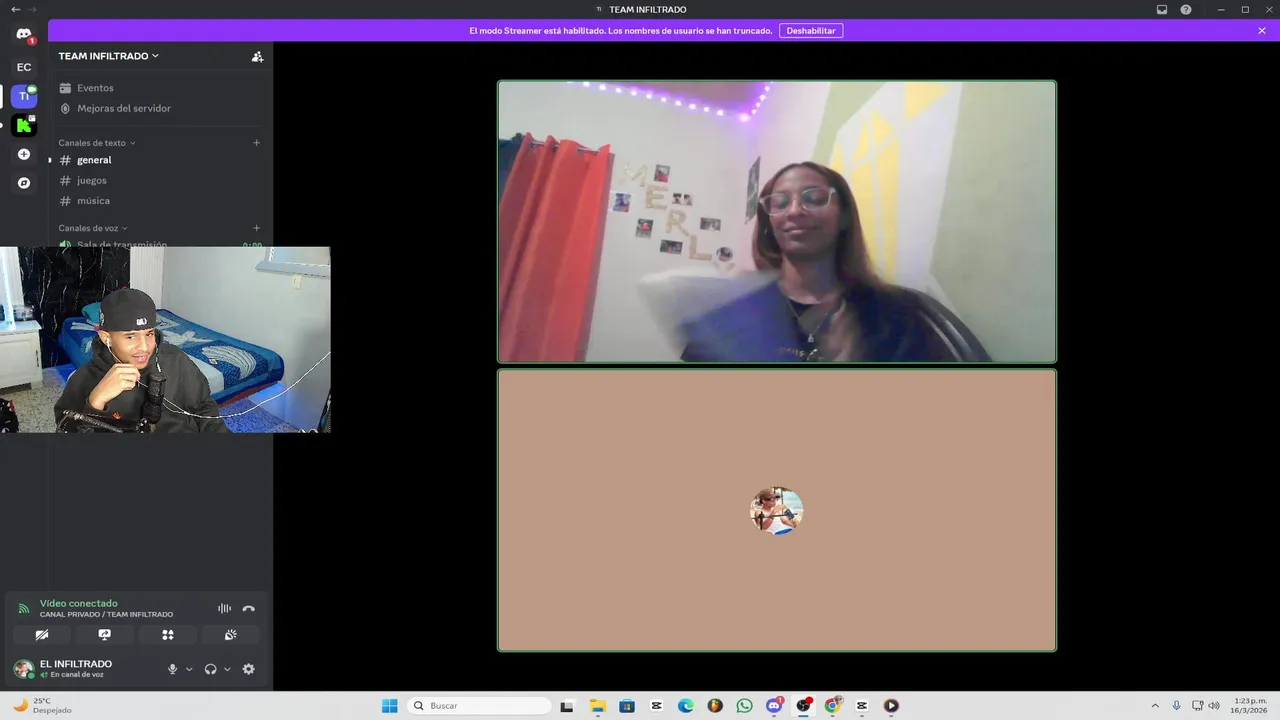Select the TI server icon
The height and width of the screenshot is (720, 1280).
(x=24, y=96)
